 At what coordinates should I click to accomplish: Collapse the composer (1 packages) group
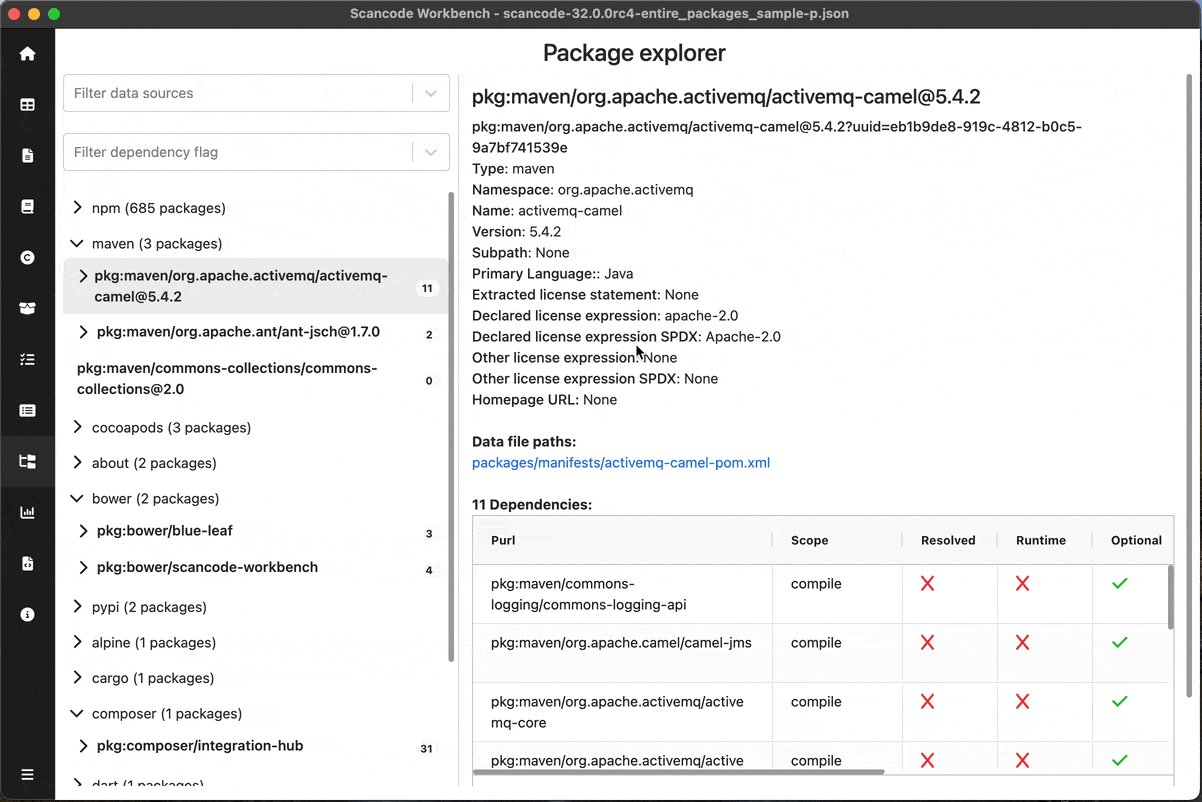pos(78,713)
